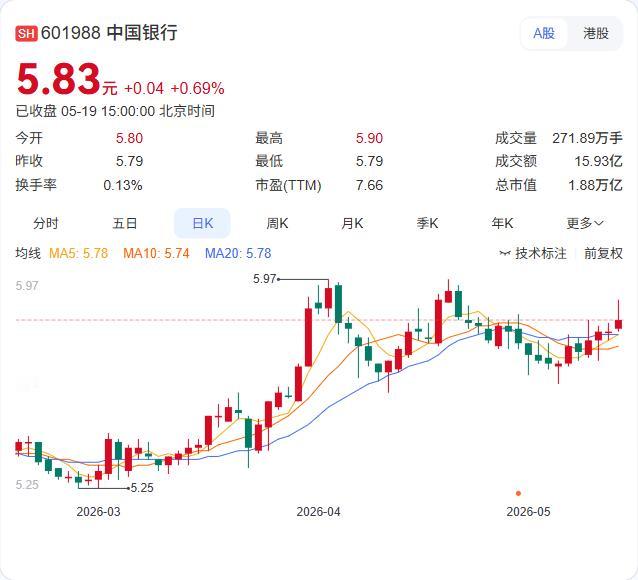The image size is (638, 580).
Task: Click the orange event dot below the chart
Action: coord(518,493)
